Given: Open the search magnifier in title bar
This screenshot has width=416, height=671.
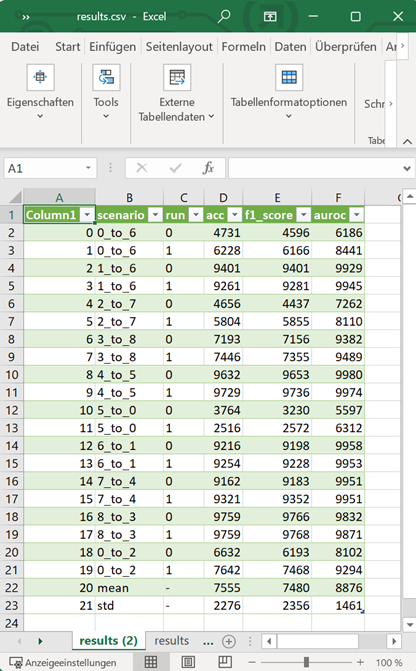Looking at the screenshot, I should [224, 17].
